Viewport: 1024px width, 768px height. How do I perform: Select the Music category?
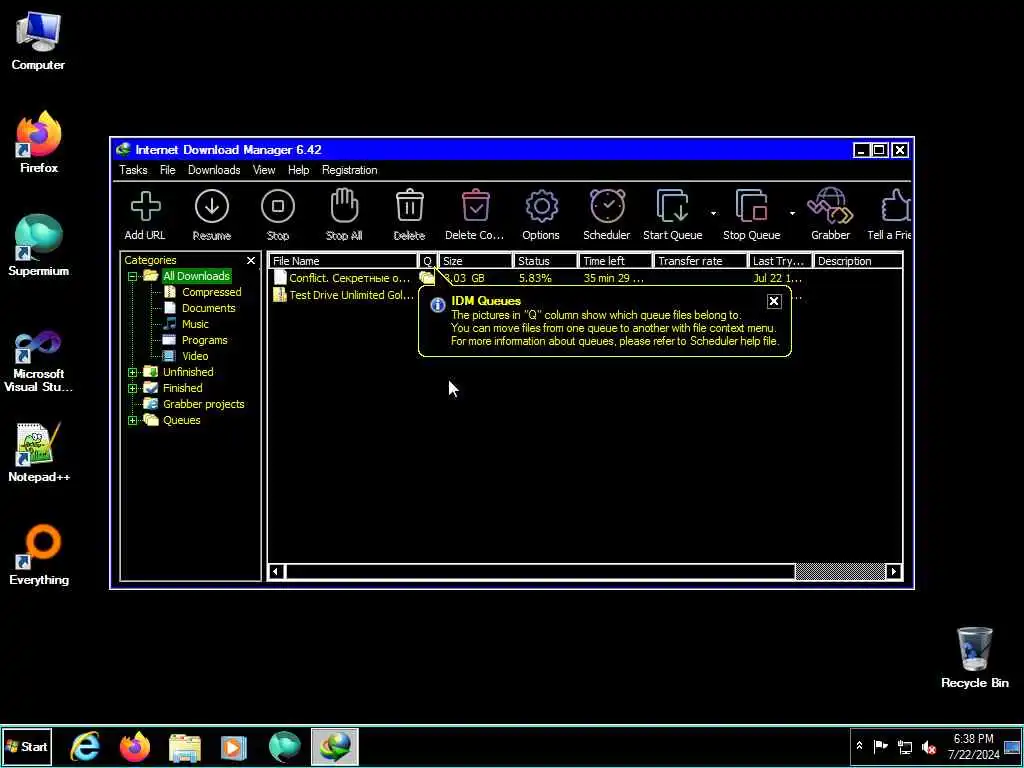coord(195,324)
